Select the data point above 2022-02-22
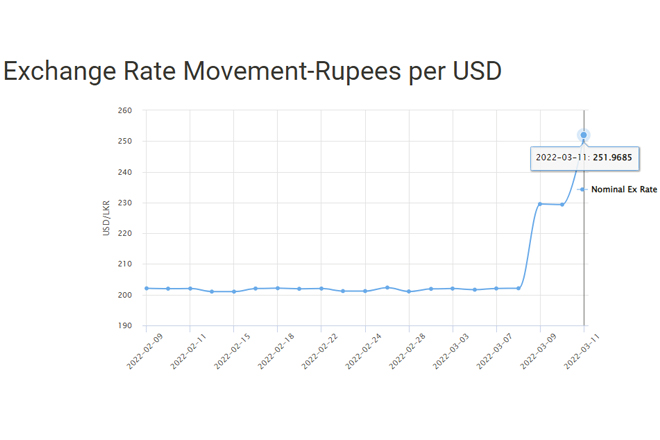Viewport: 660px width, 440px height. click(321, 288)
